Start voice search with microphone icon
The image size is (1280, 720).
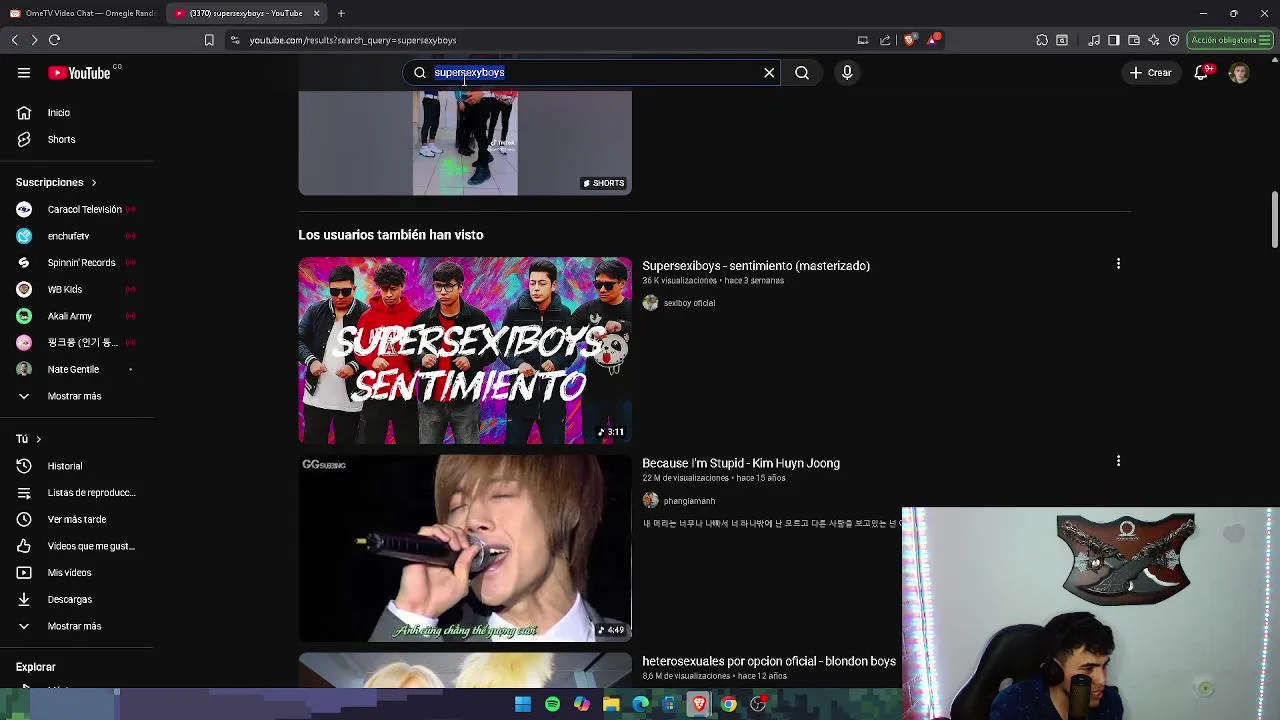[x=847, y=72]
